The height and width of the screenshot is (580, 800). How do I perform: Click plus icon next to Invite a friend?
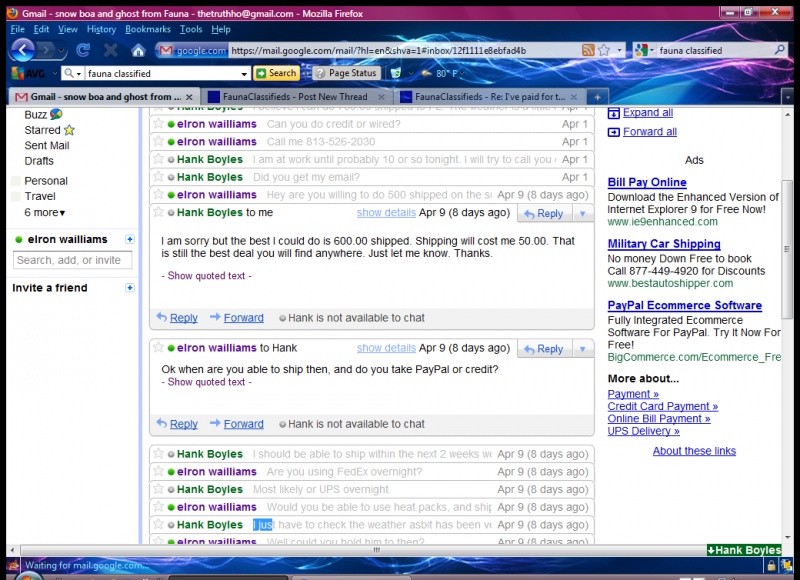(130, 288)
